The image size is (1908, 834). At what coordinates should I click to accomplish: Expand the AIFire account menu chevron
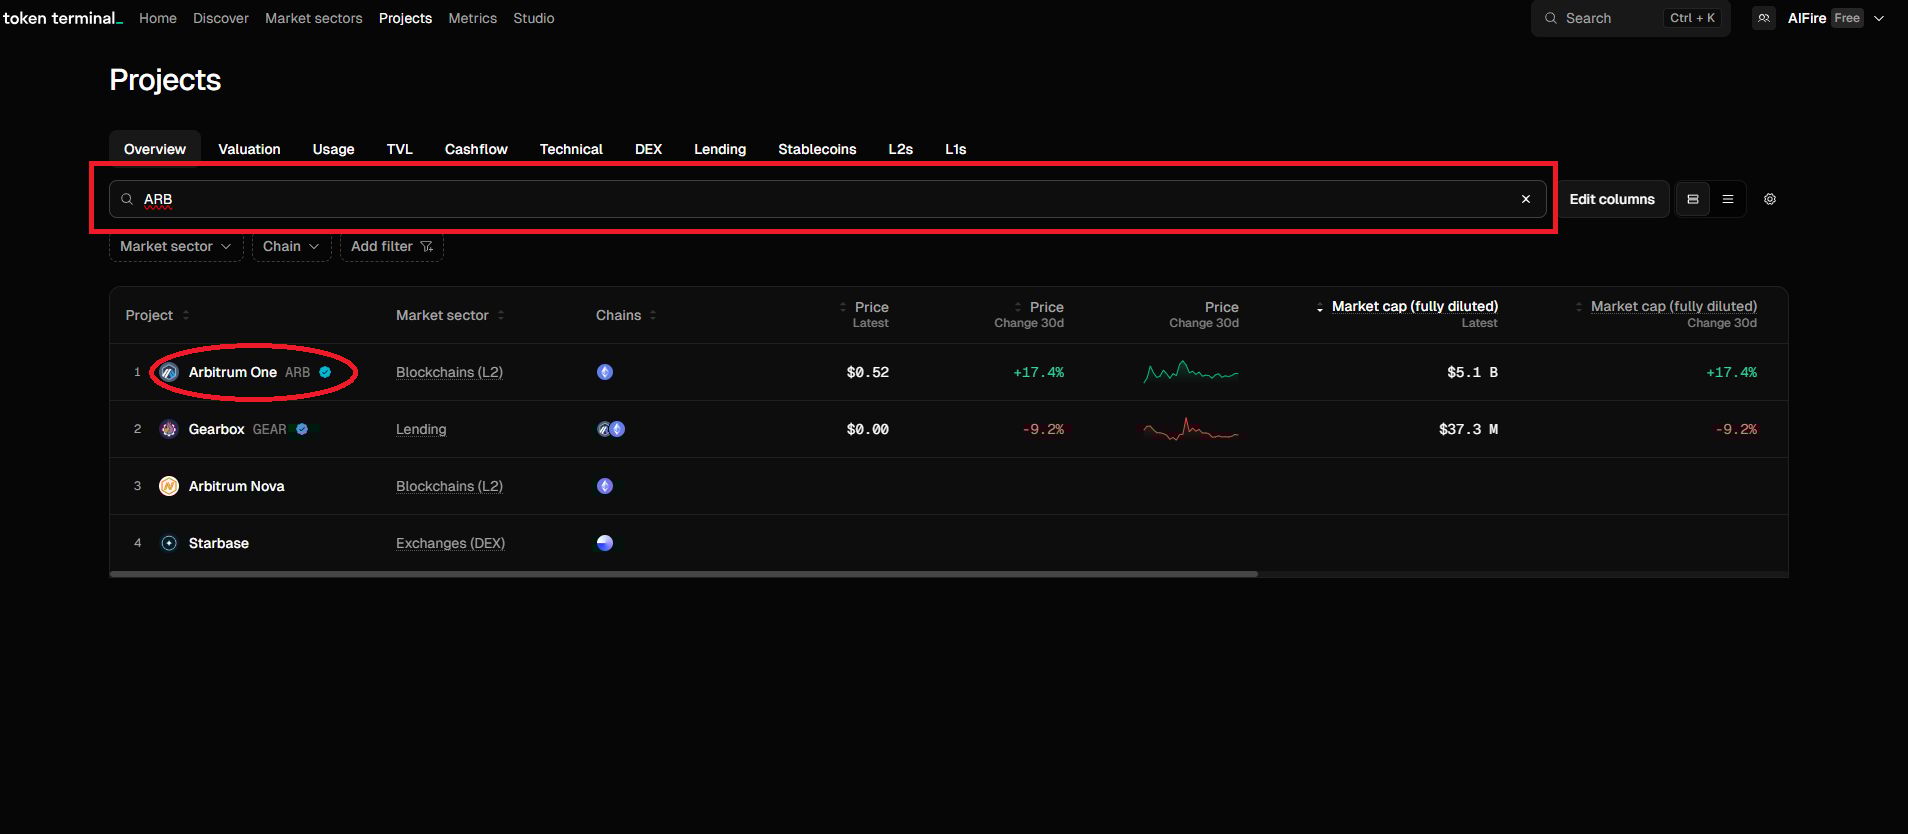[1879, 18]
